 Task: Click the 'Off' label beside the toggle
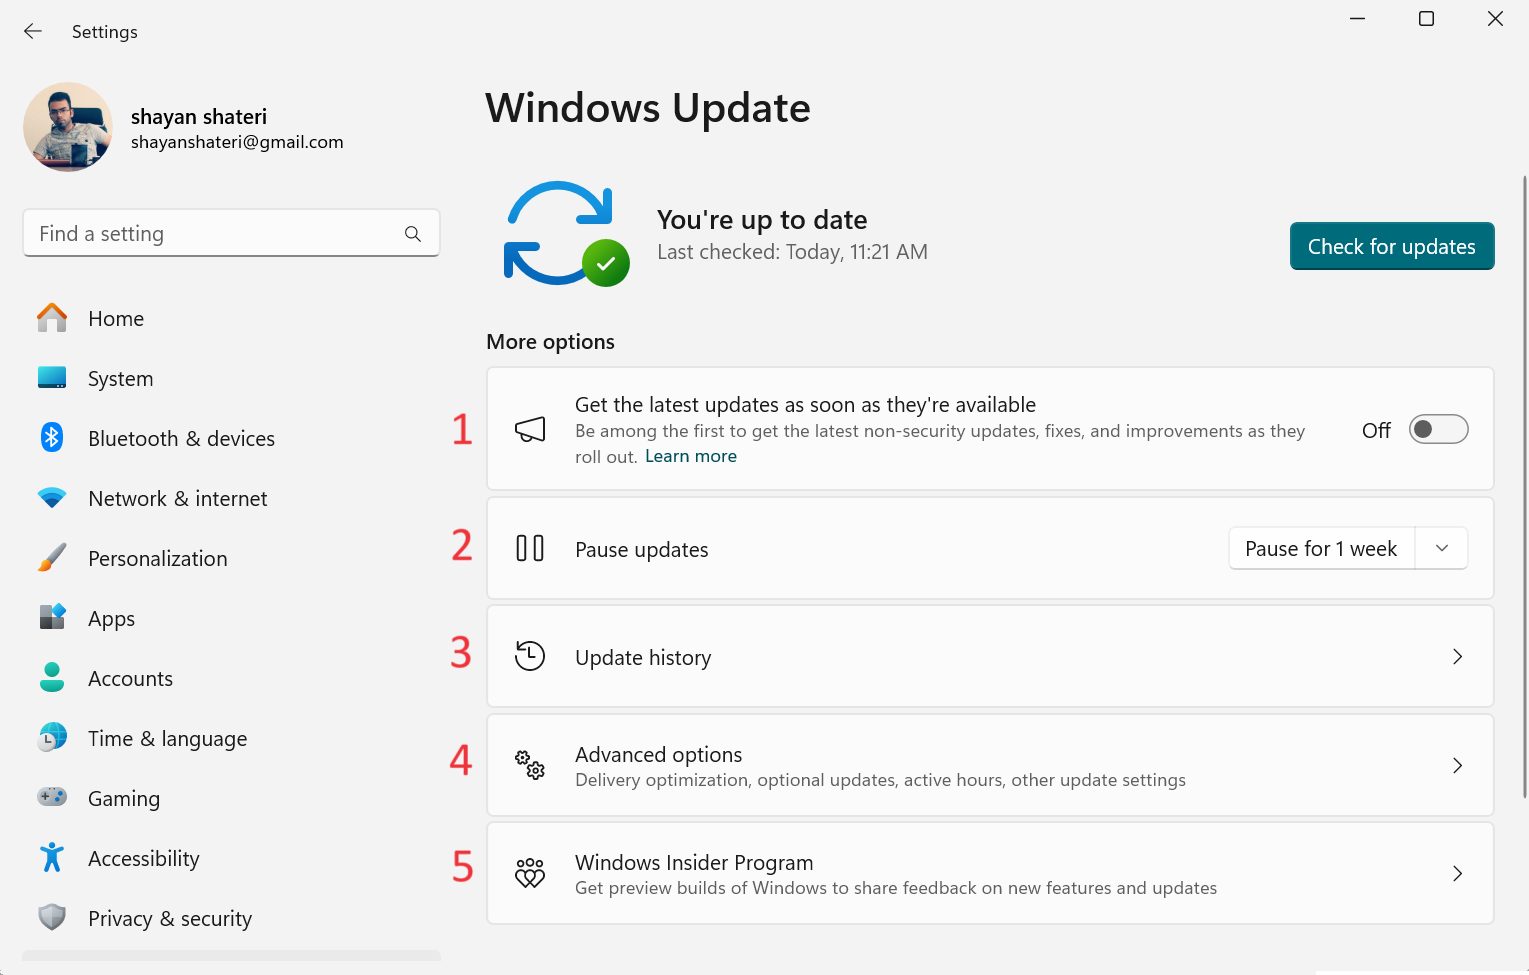pos(1376,430)
